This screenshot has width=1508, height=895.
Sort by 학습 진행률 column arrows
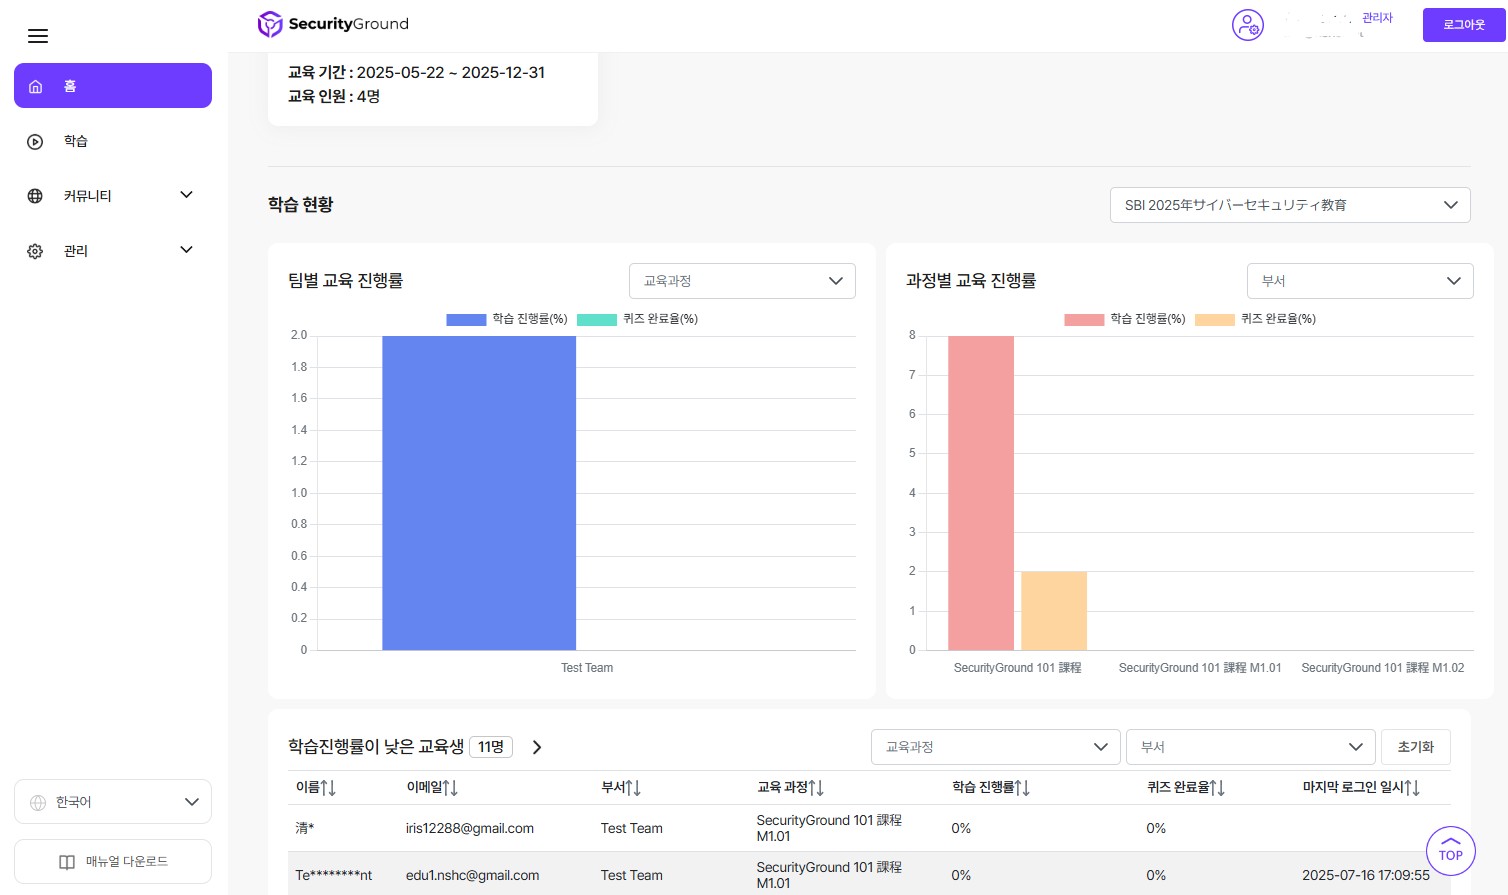[1022, 788]
